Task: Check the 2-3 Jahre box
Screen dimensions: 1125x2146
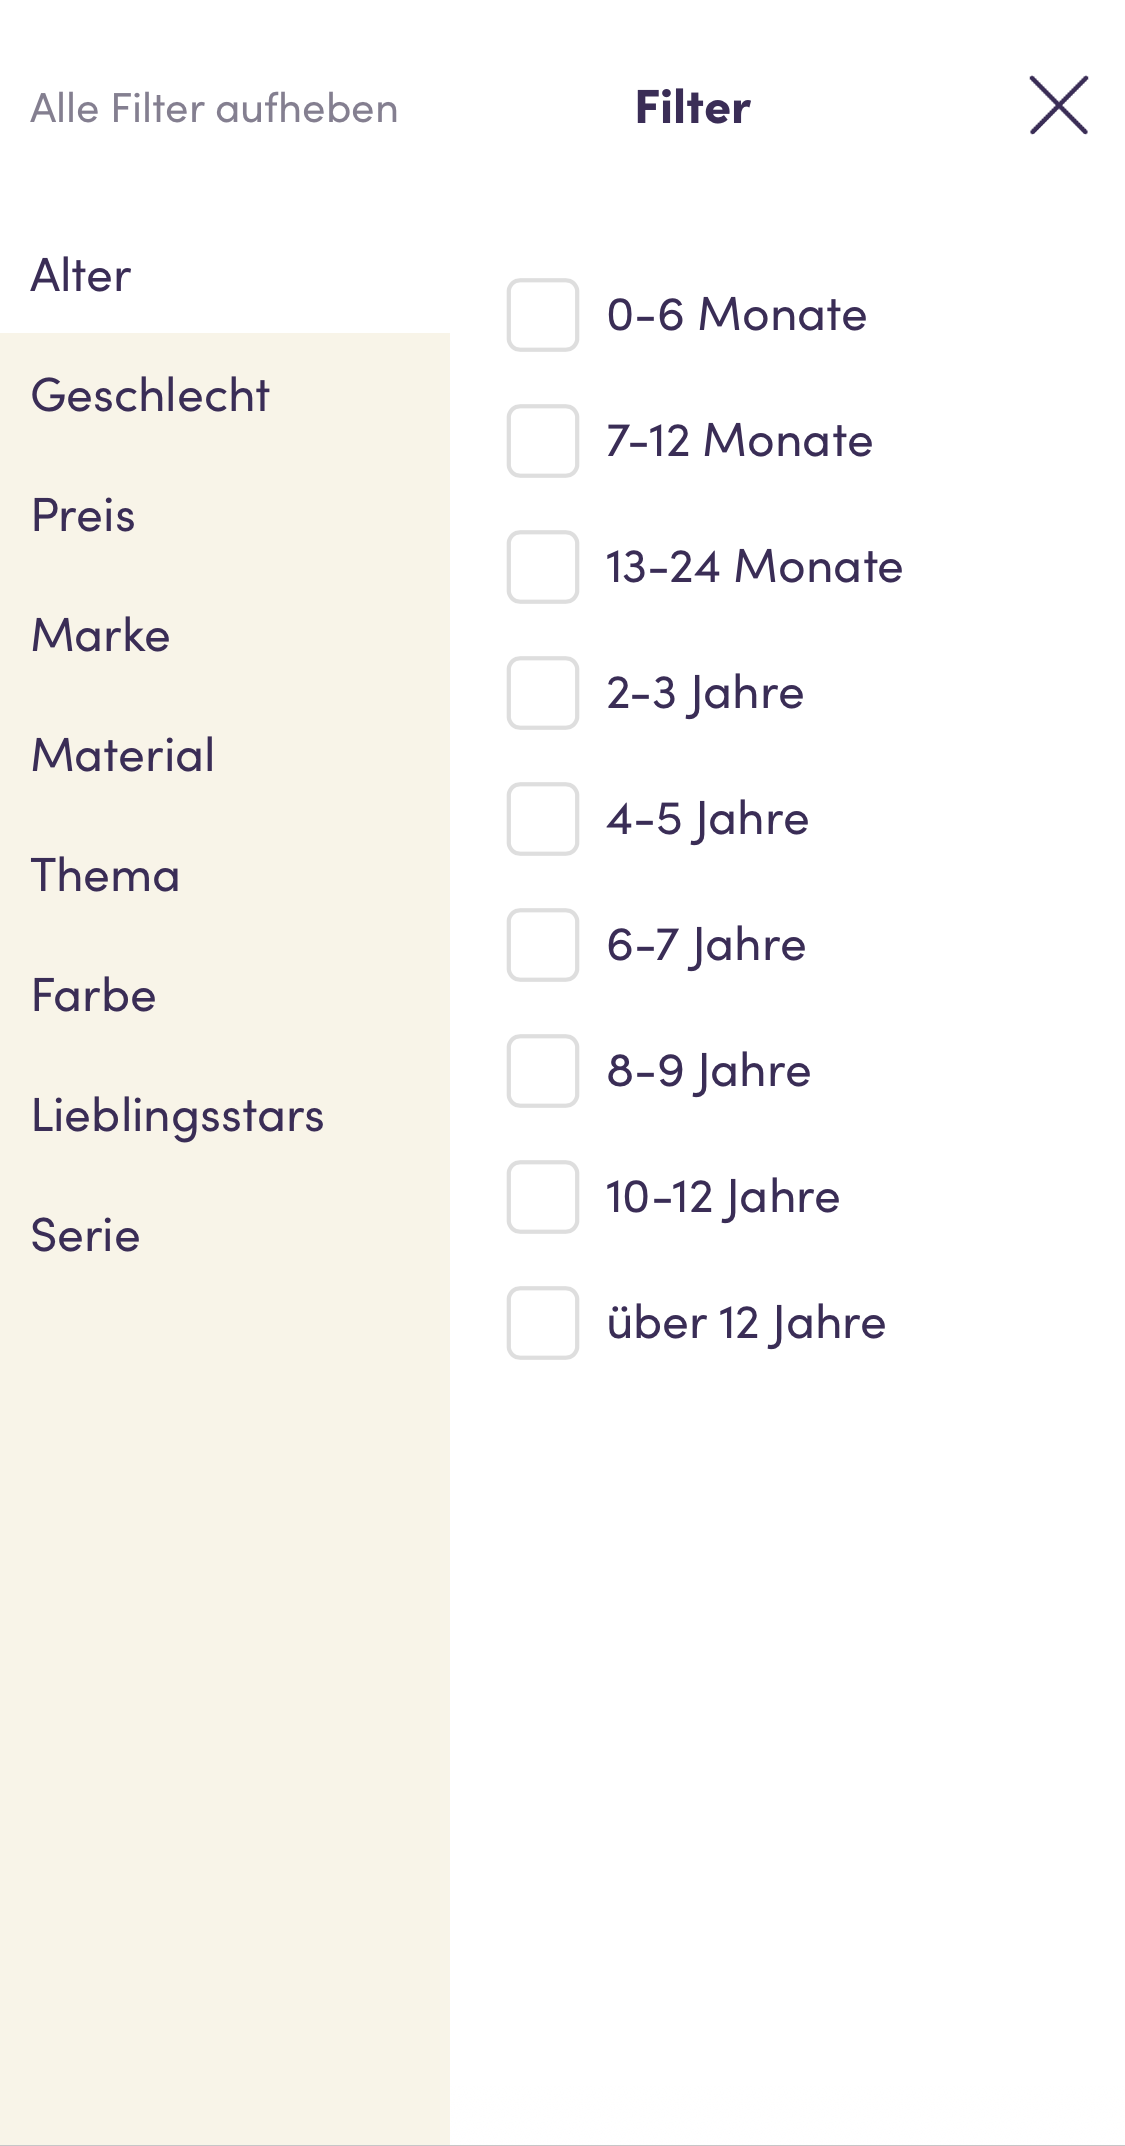Action: tap(542, 693)
